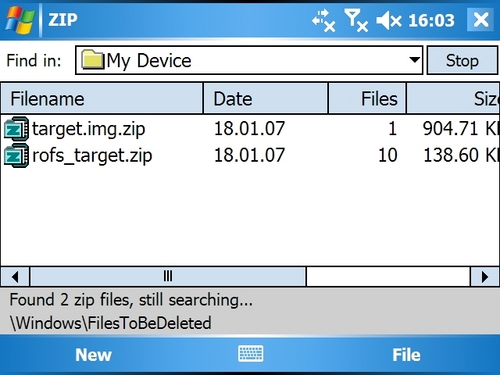This screenshot has width=500, height=375.
Task: Click the yellow folder icon in Find in
Action: pos(93,60)
